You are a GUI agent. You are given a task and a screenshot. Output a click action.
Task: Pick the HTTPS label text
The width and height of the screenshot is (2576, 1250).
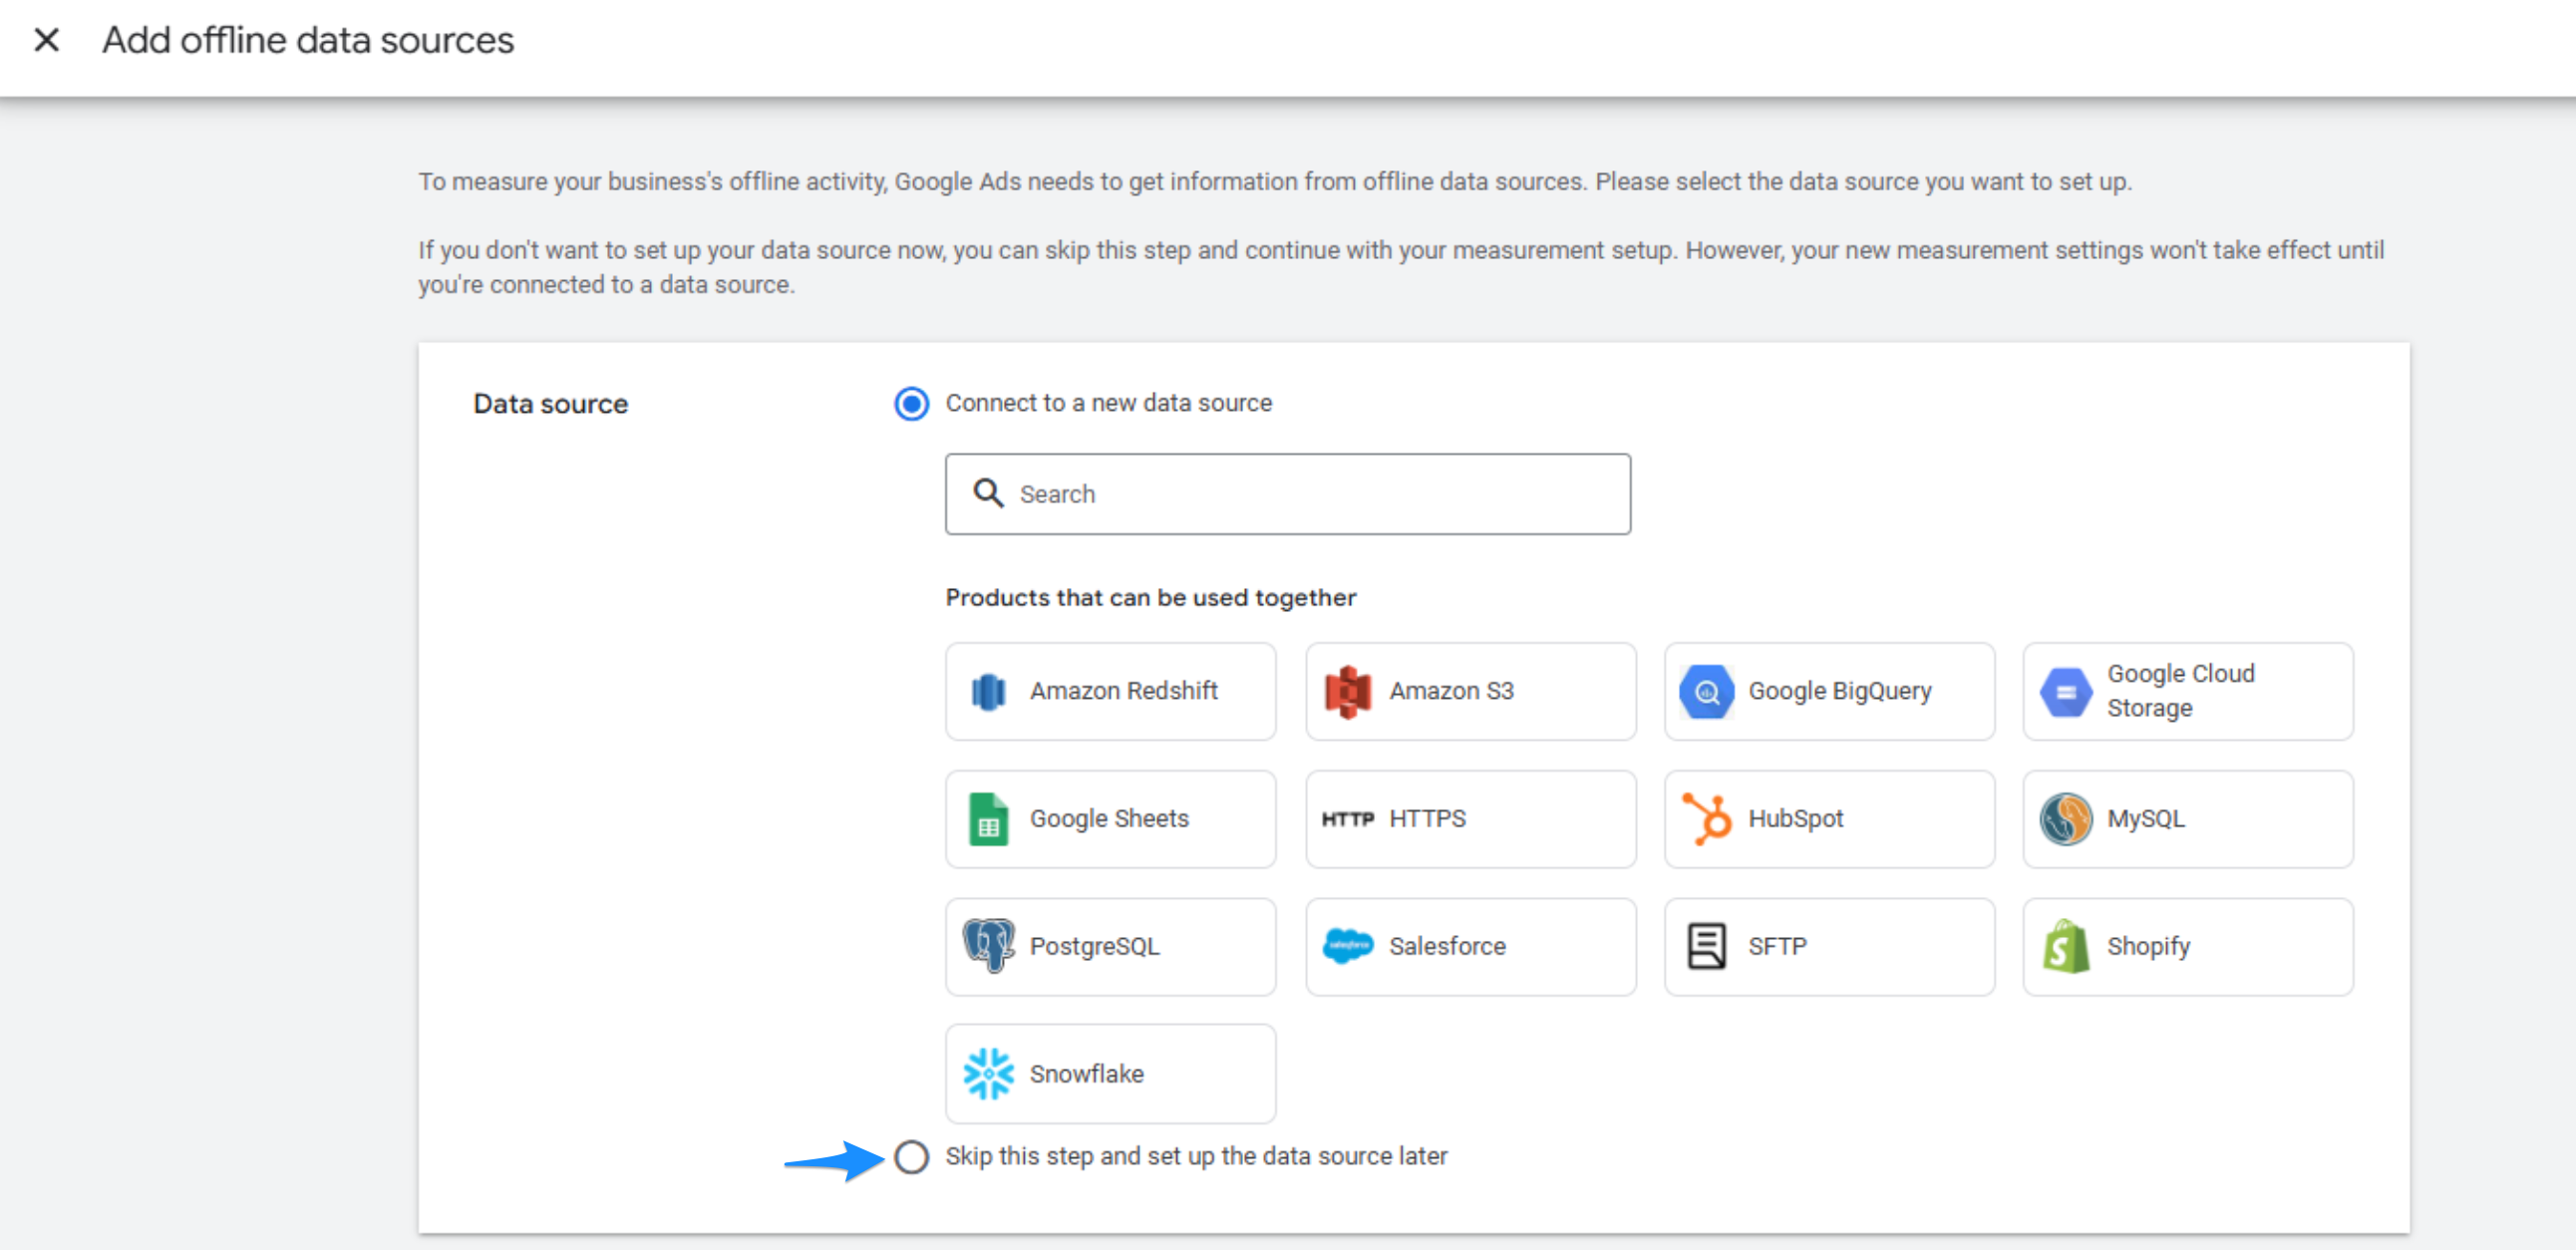tap(1427, 819)
